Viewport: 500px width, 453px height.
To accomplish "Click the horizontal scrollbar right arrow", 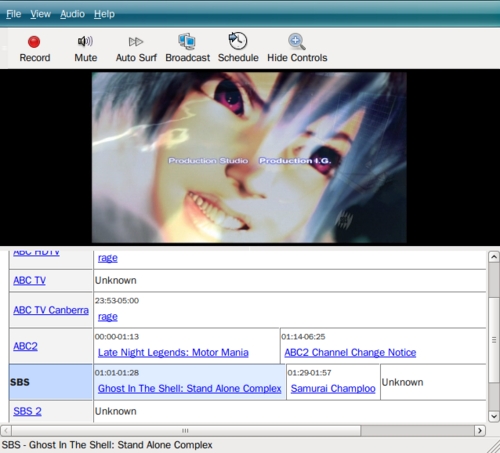I will point(480,431).
